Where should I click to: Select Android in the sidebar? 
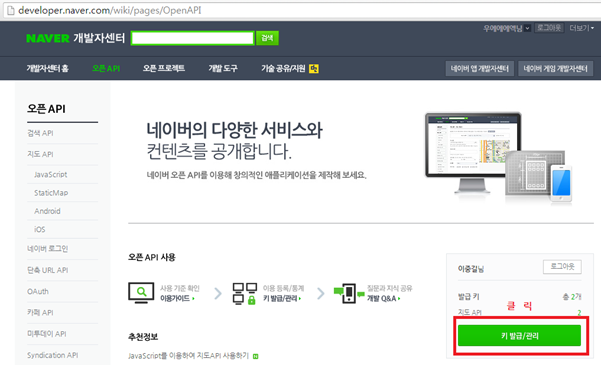pos(47,211)
